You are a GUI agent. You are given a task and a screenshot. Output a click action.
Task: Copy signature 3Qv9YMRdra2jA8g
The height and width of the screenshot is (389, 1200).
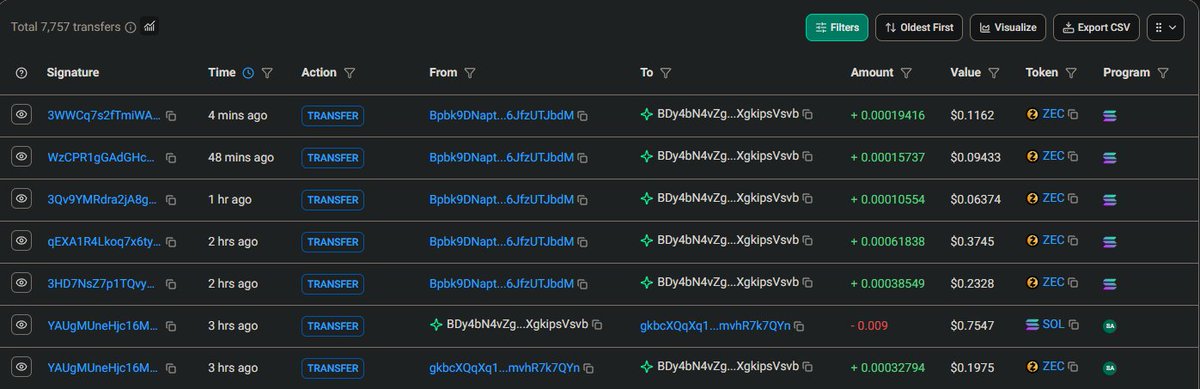coord(171,201)
